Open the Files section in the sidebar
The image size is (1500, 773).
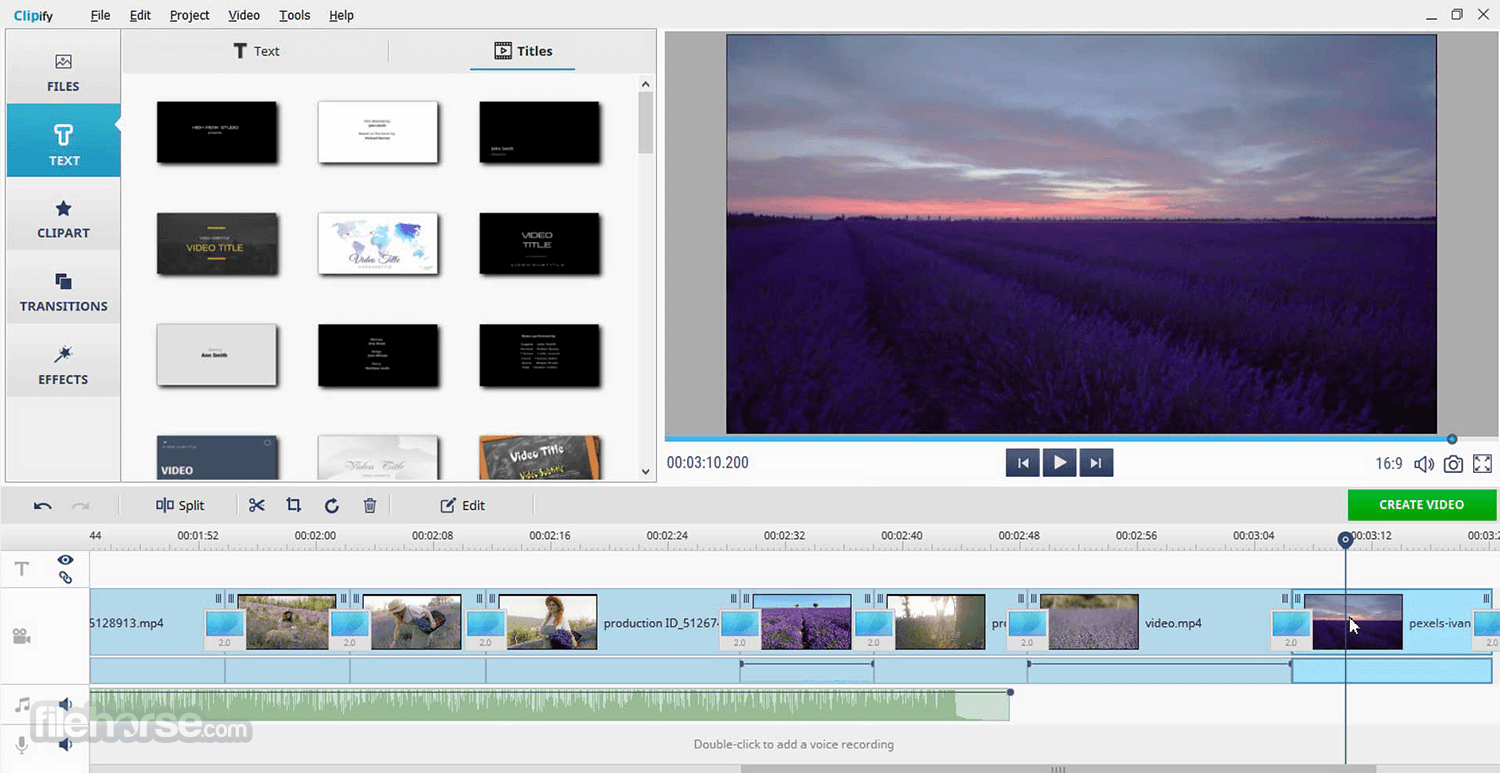pos(63,73)
